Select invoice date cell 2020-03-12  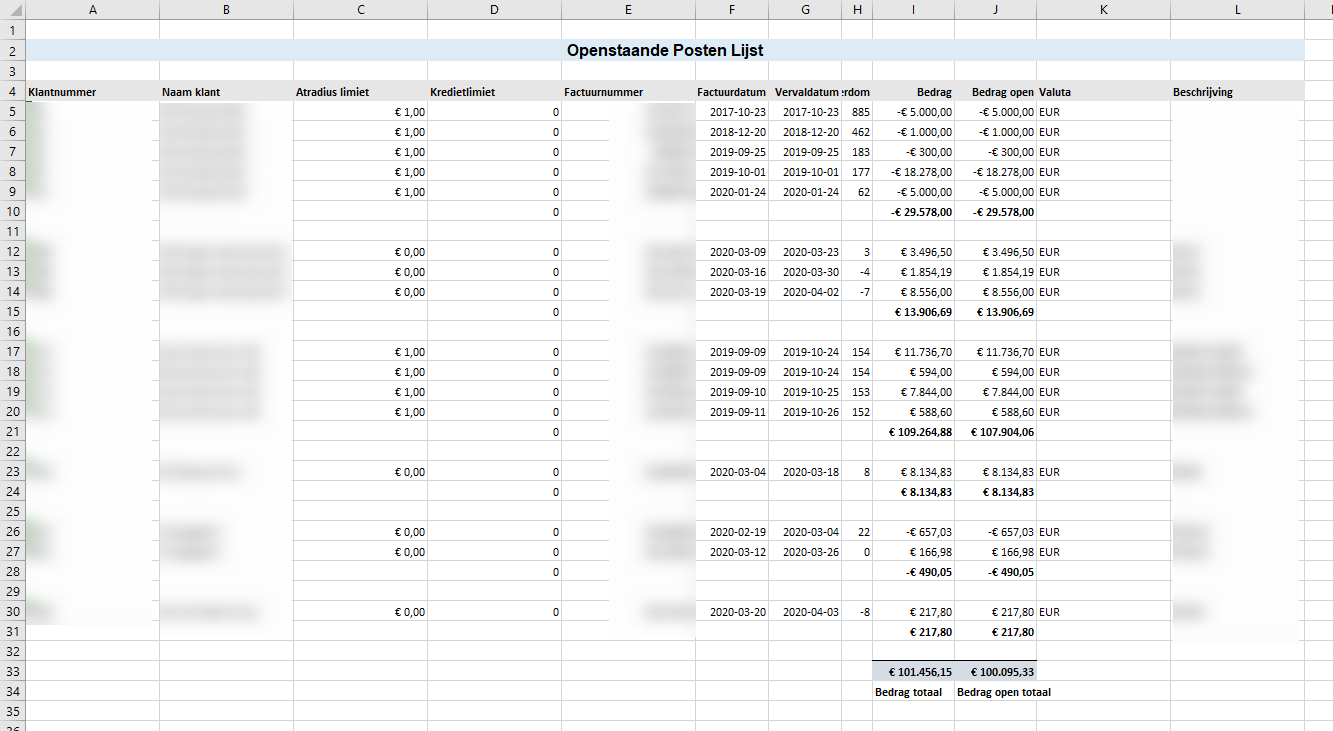pyautogui.click(x=733, y=551)
